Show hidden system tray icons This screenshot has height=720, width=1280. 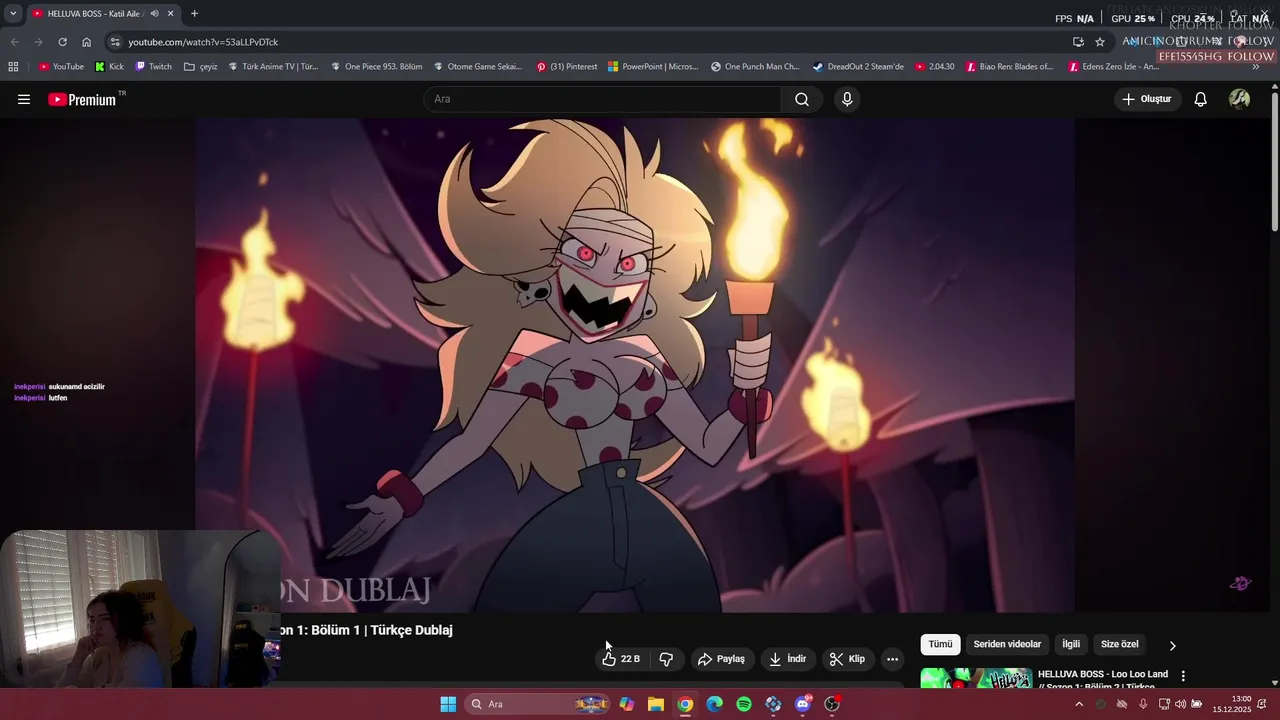(1078, 704)
